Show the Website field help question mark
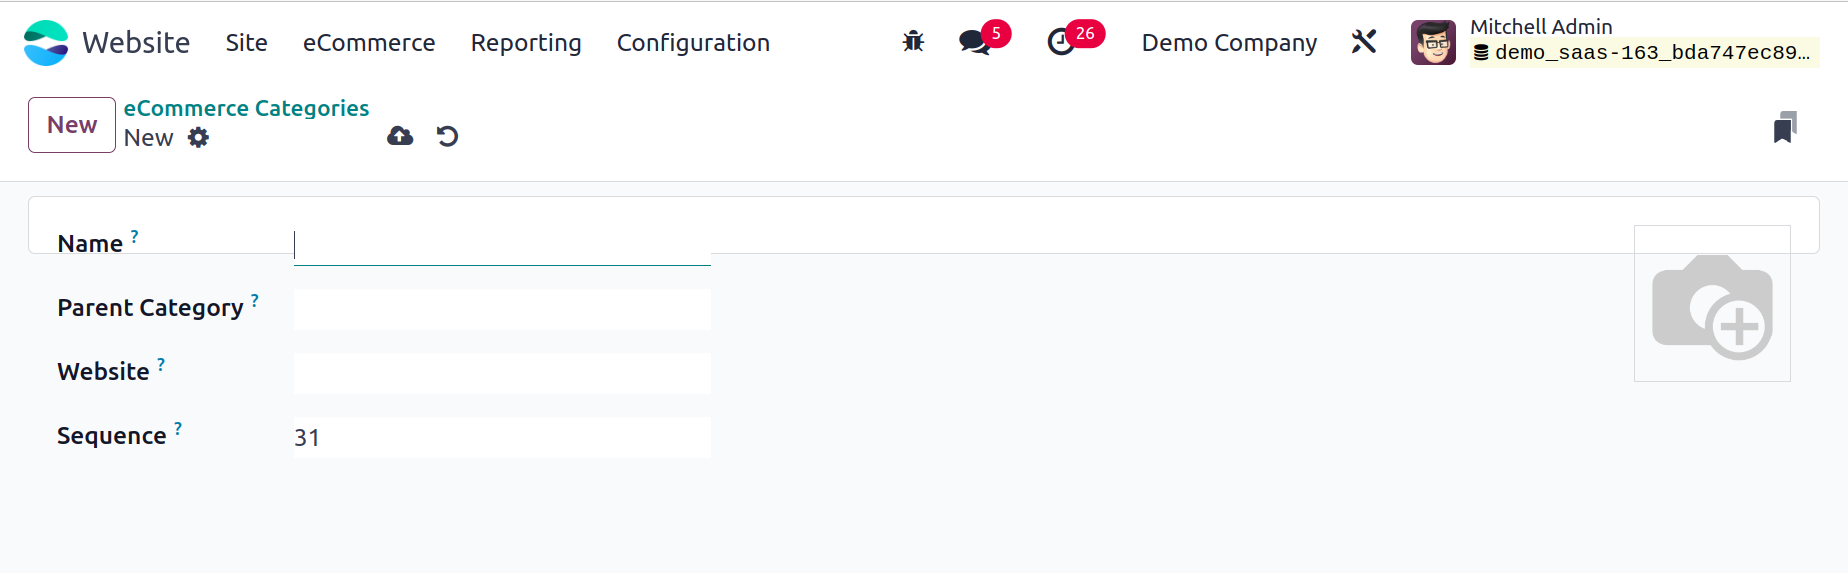The width and height of the screenshot is (1848, 573). tap(161, 364)
